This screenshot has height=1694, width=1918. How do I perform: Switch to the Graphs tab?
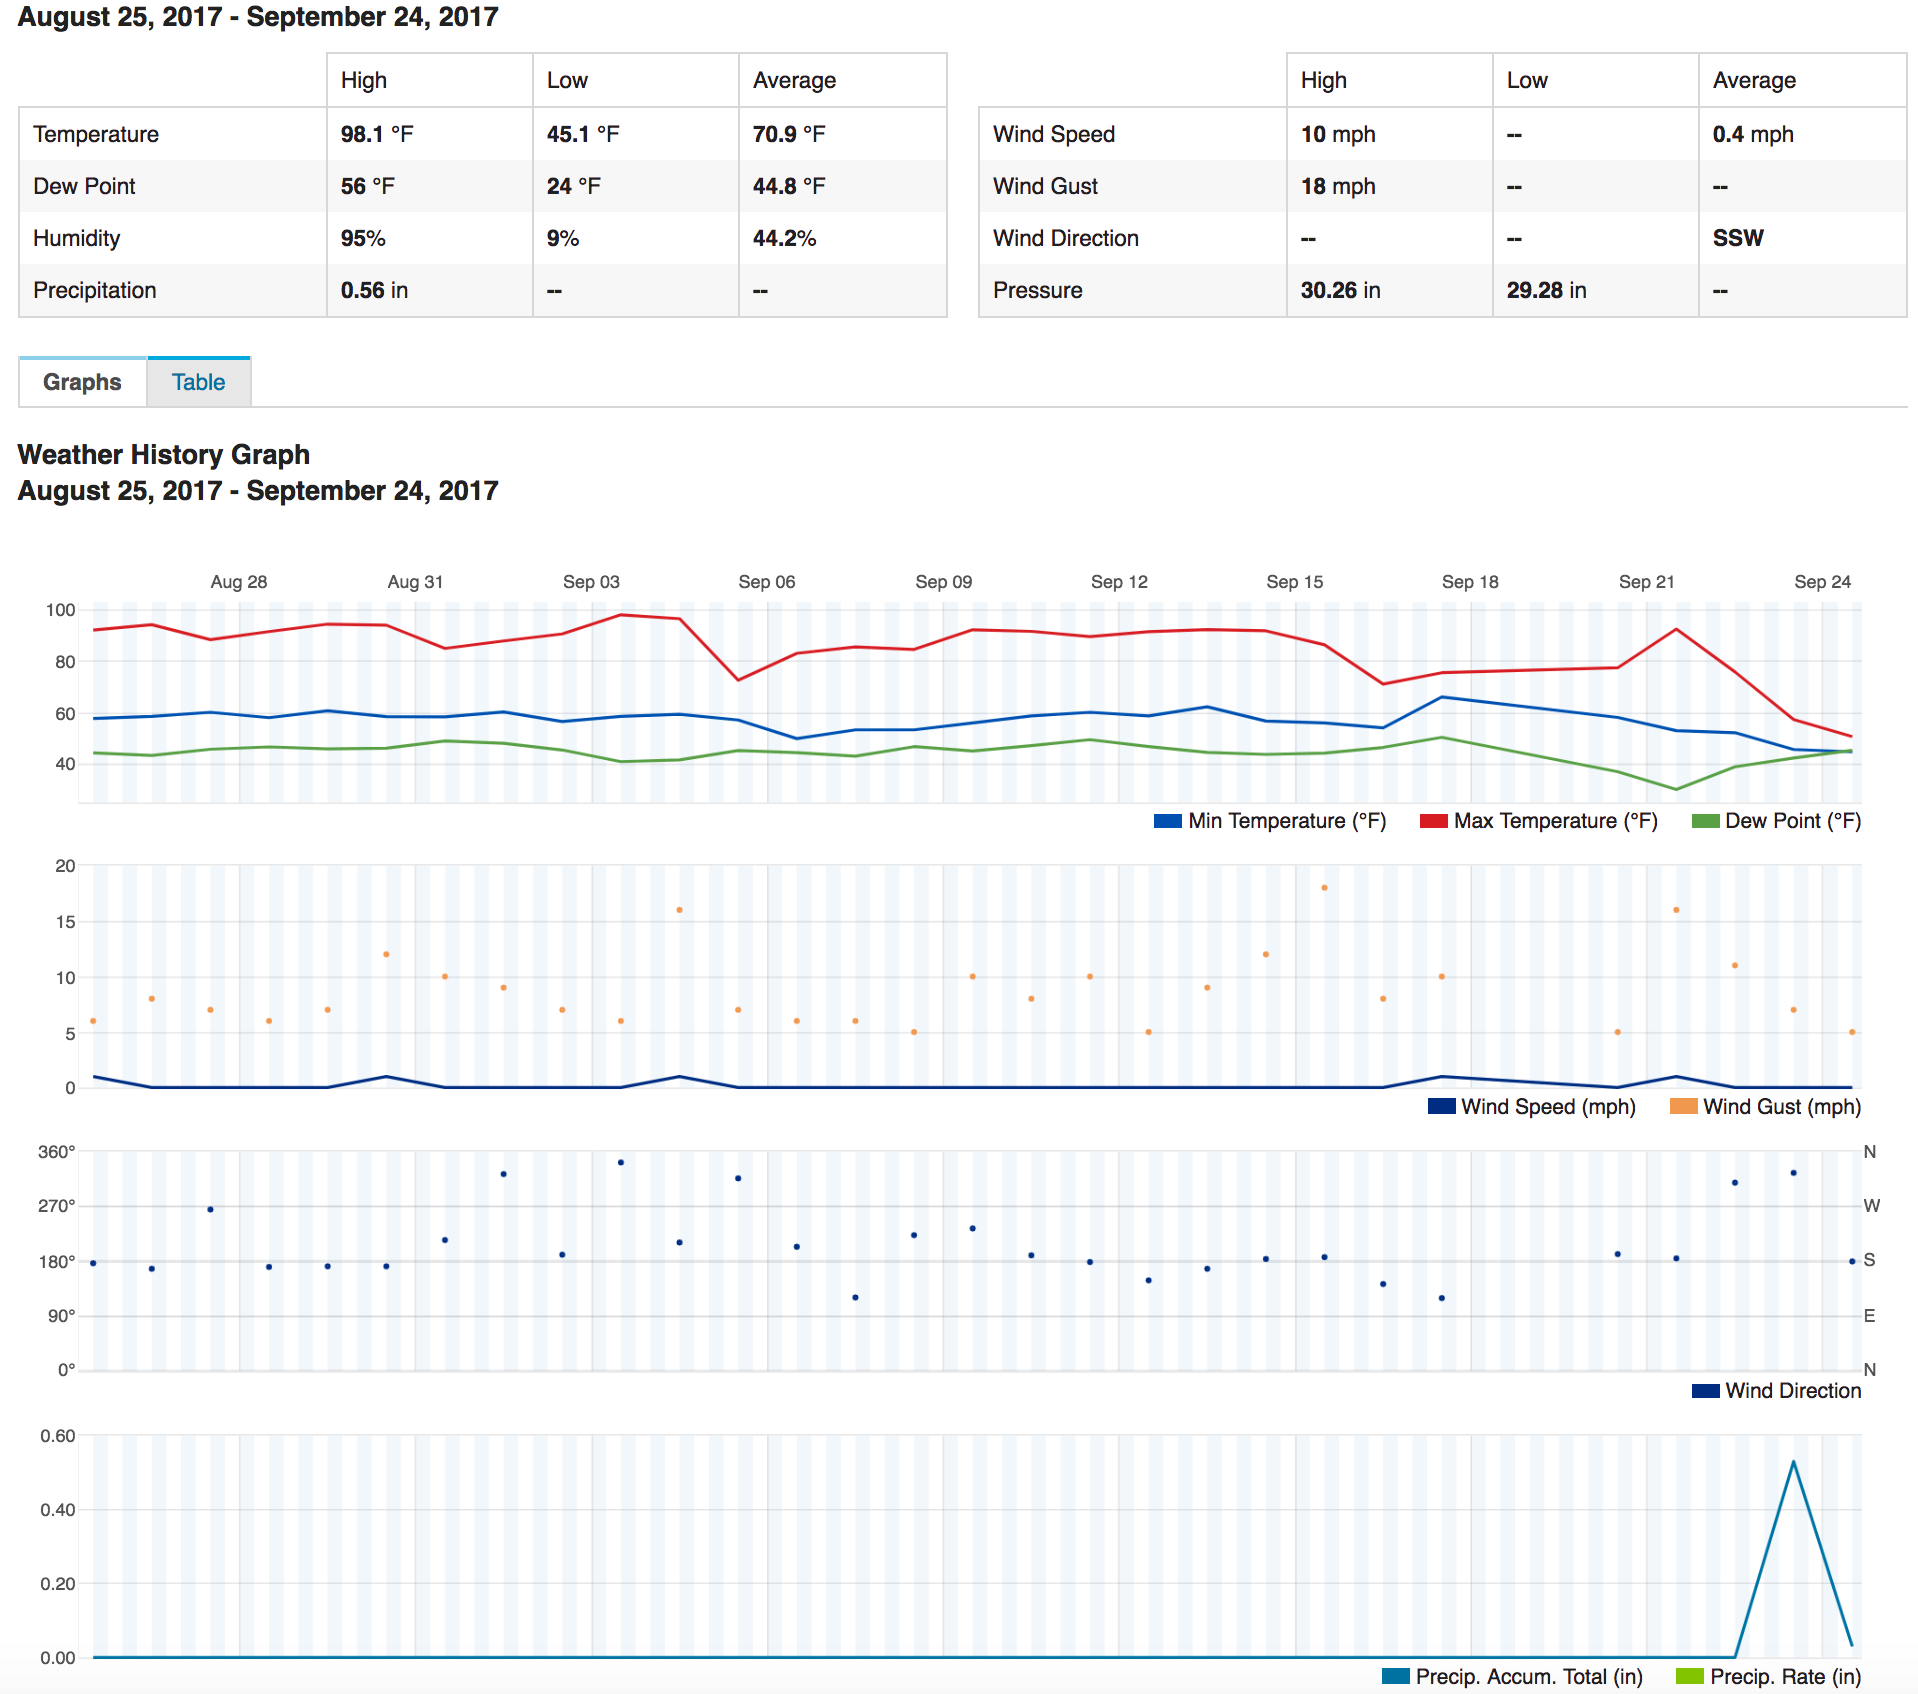82,382
